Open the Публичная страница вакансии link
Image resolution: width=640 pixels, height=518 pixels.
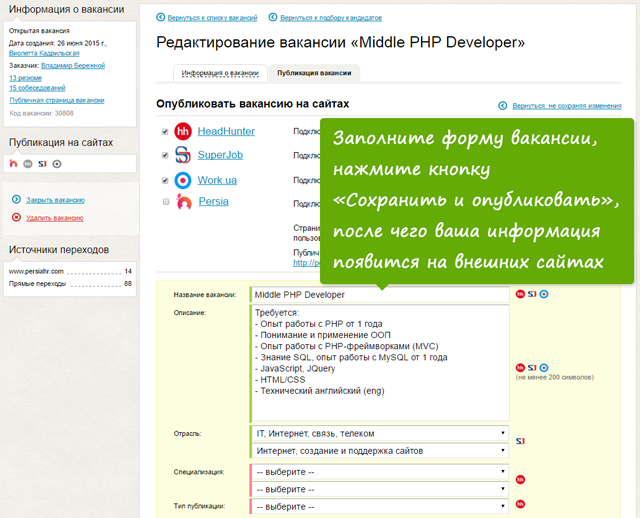click(56, 100)
